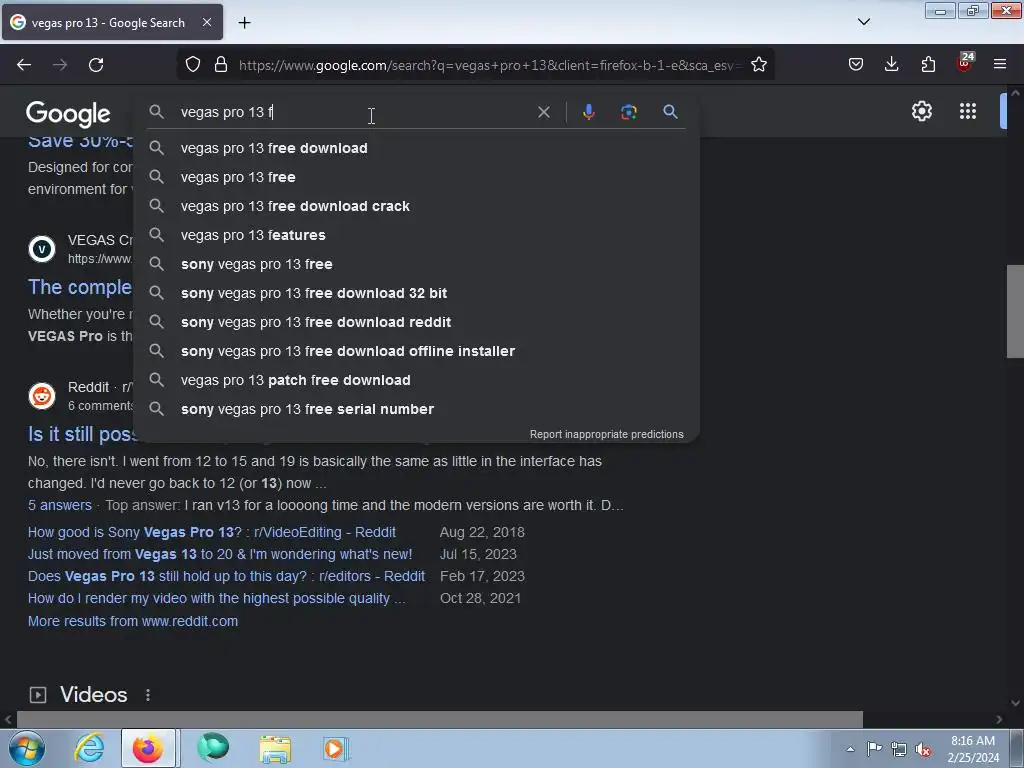Choose suggestion free download 32 bit

(416, 293)
